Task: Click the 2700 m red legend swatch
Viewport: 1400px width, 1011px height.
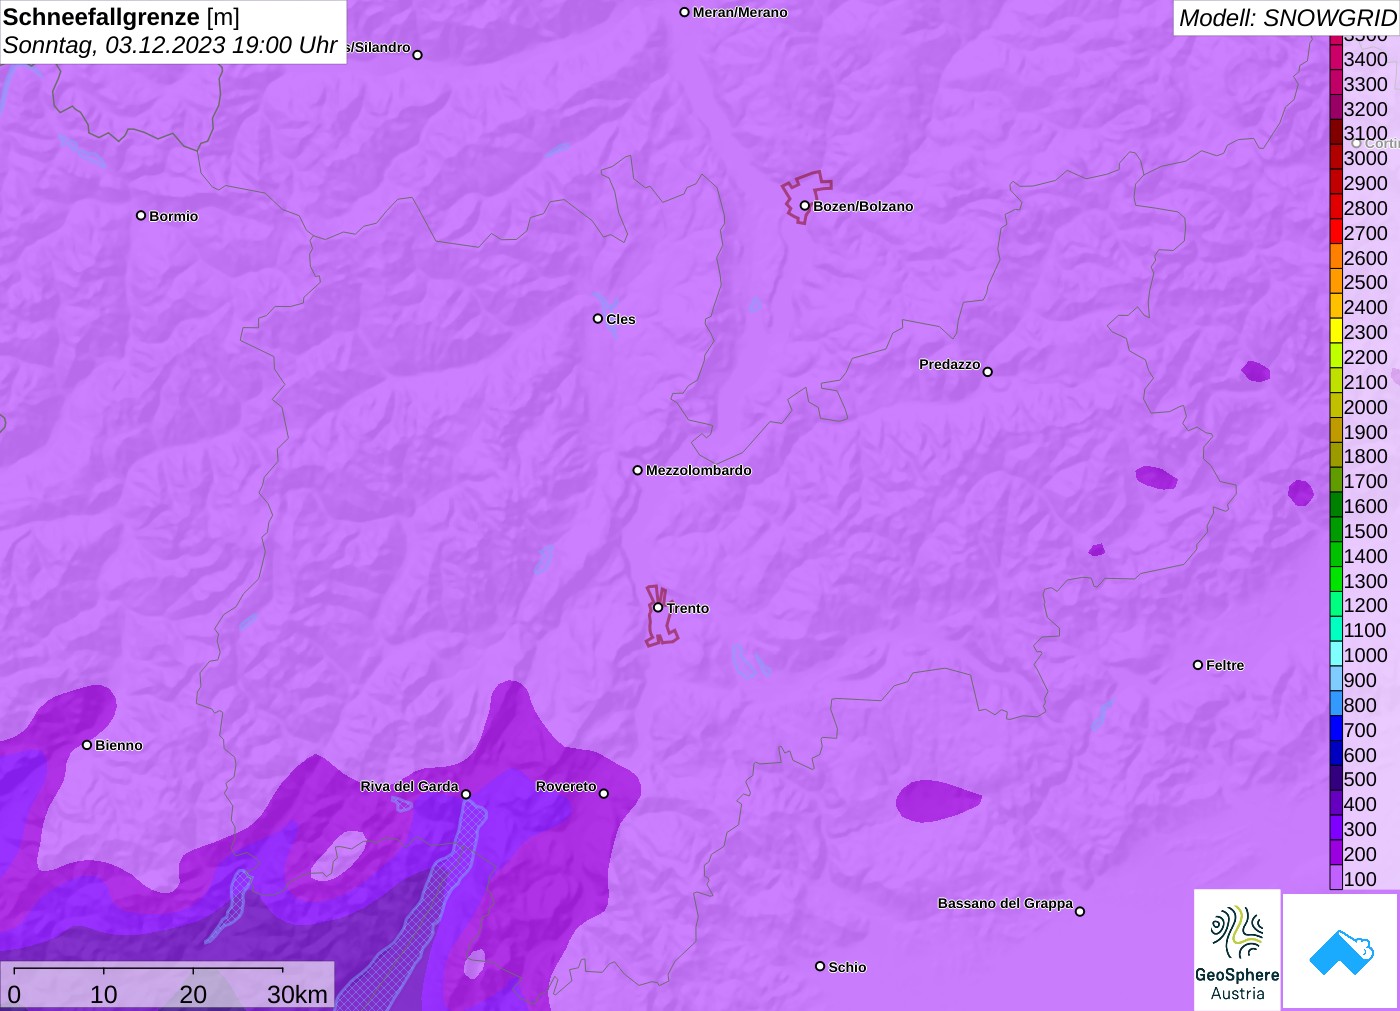Action: 1336,233
